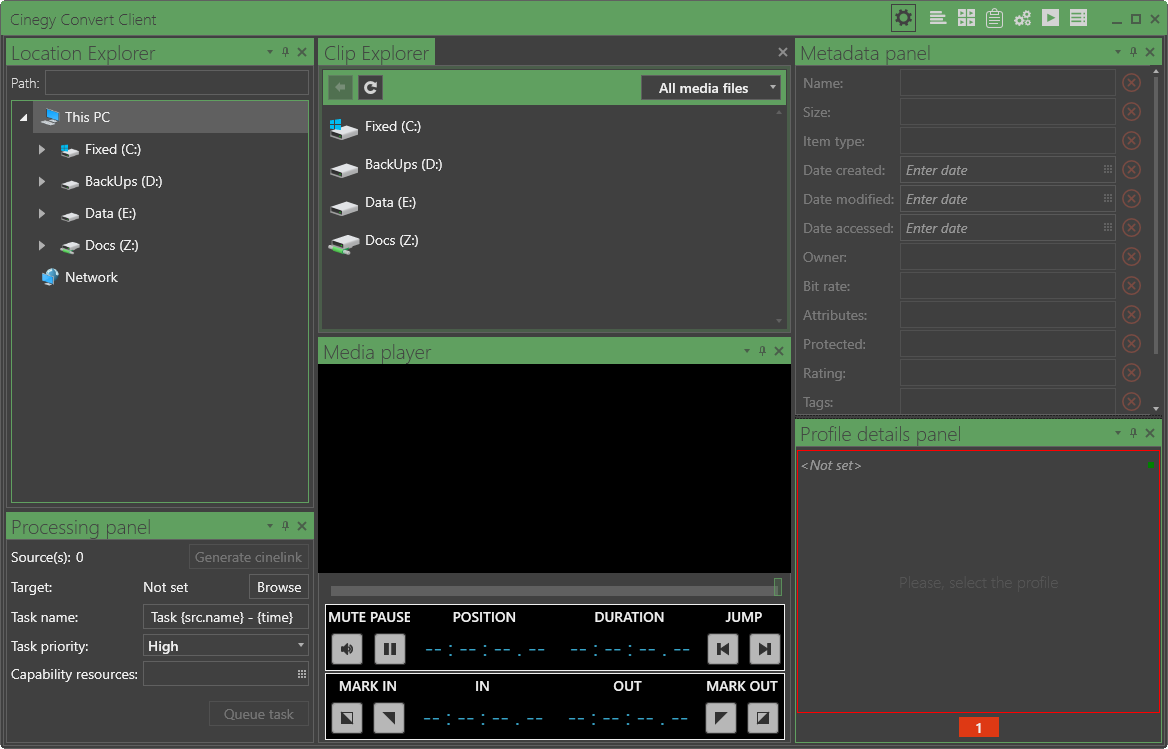This screenshot has width=1168, height=749.
Task: Open the Capability resources selector grid icon
Action: [x=302, y=675]
